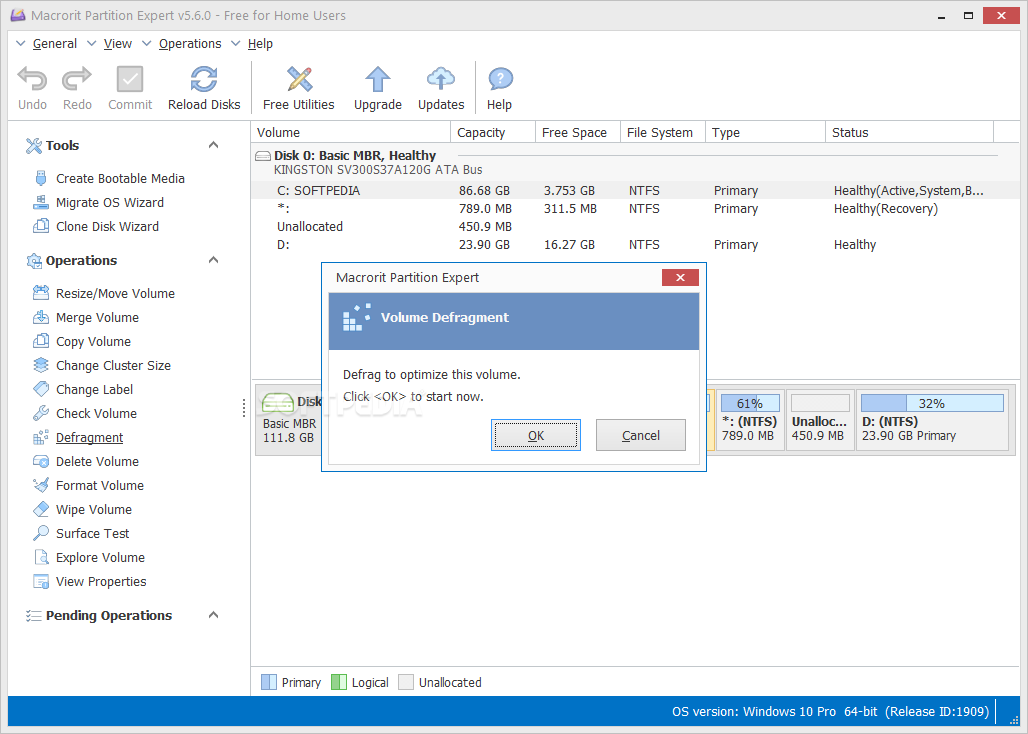The height and width of the screenshot is (734, 1028).
Task: Click the Format Volume broom icon
Action: [41, 485]
